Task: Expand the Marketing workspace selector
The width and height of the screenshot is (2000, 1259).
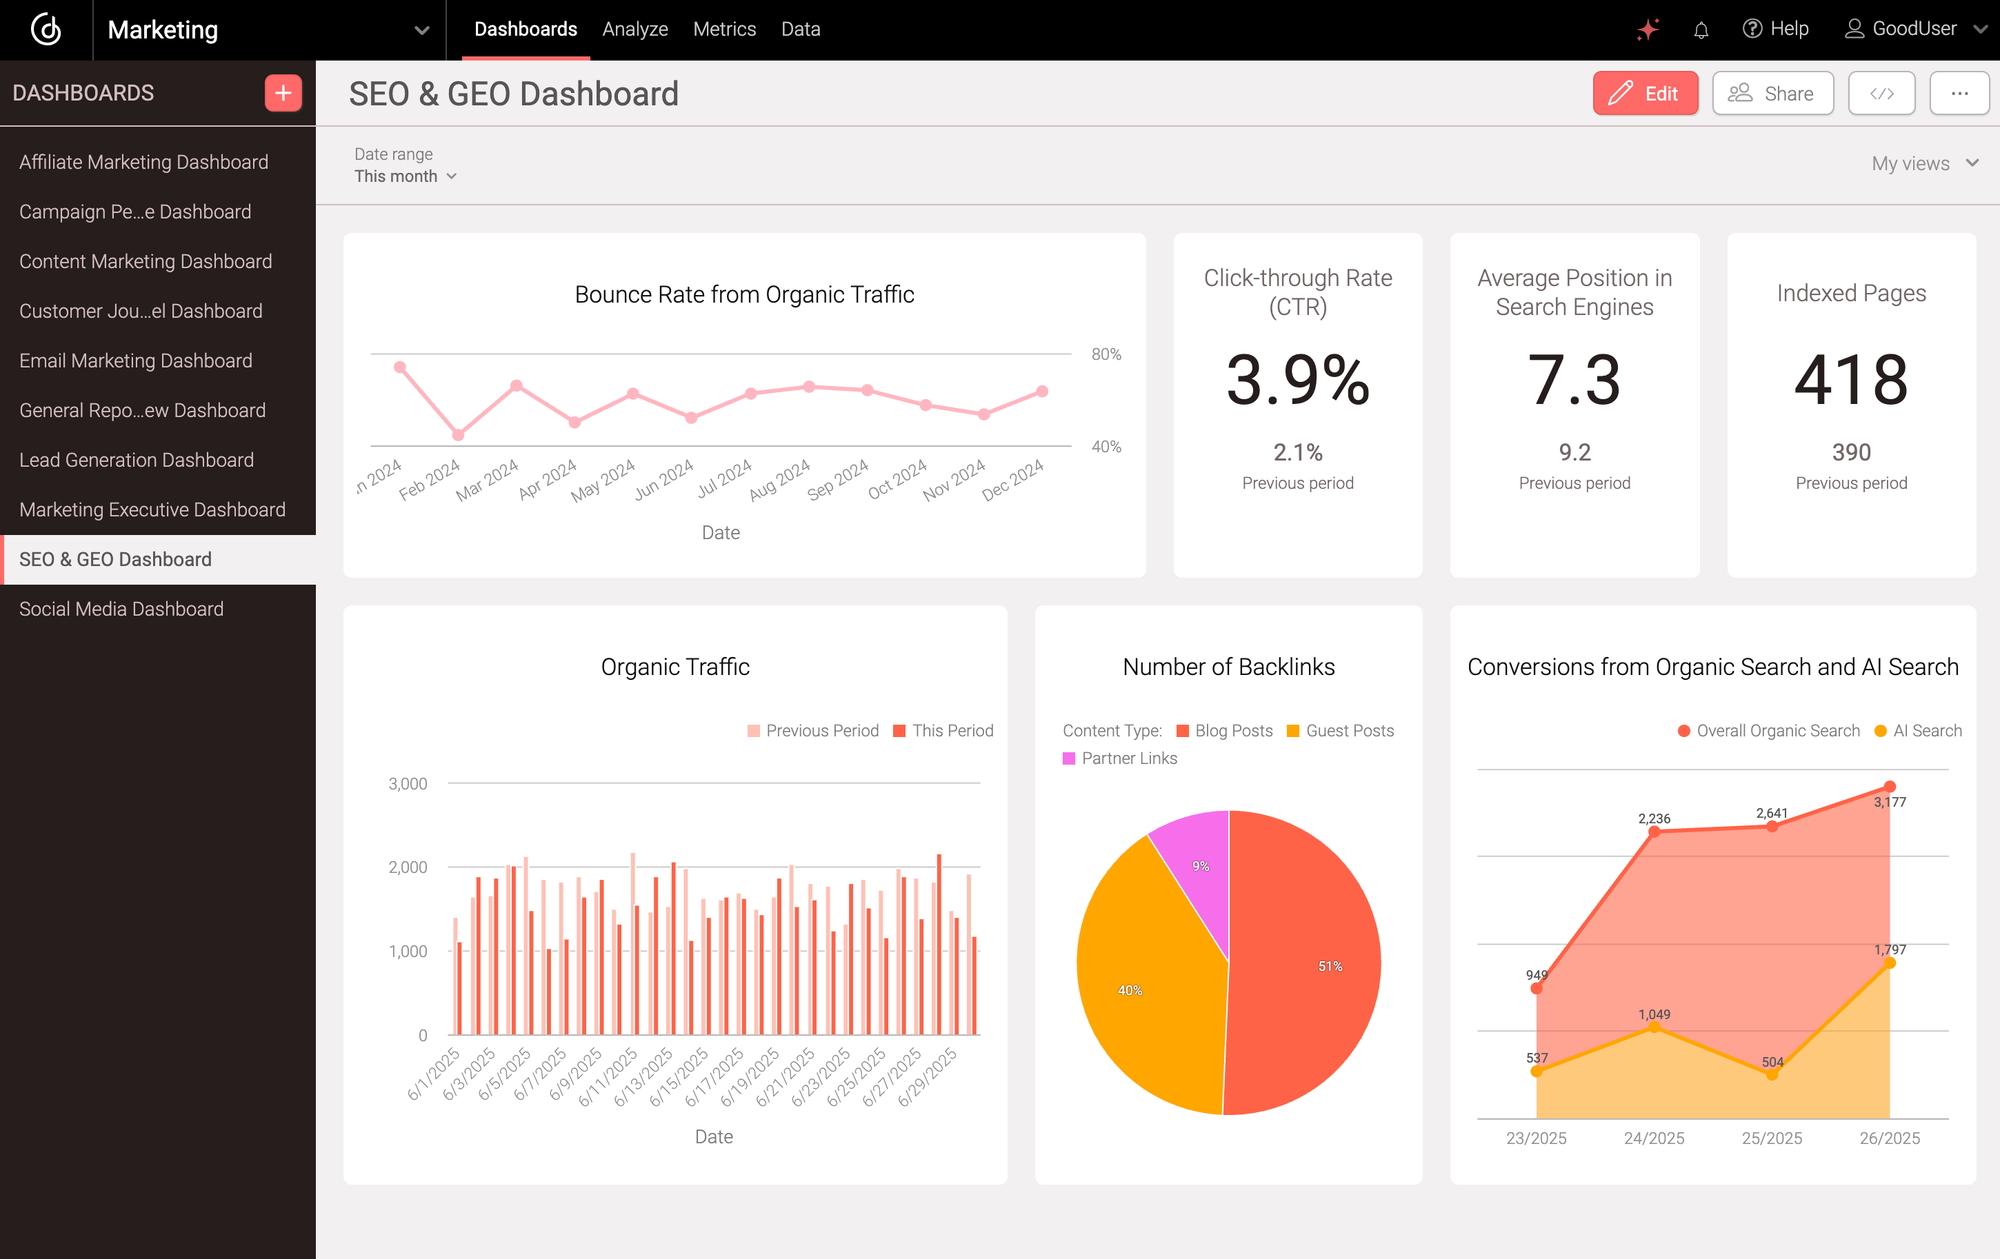Action: click(x=421, y=29)
